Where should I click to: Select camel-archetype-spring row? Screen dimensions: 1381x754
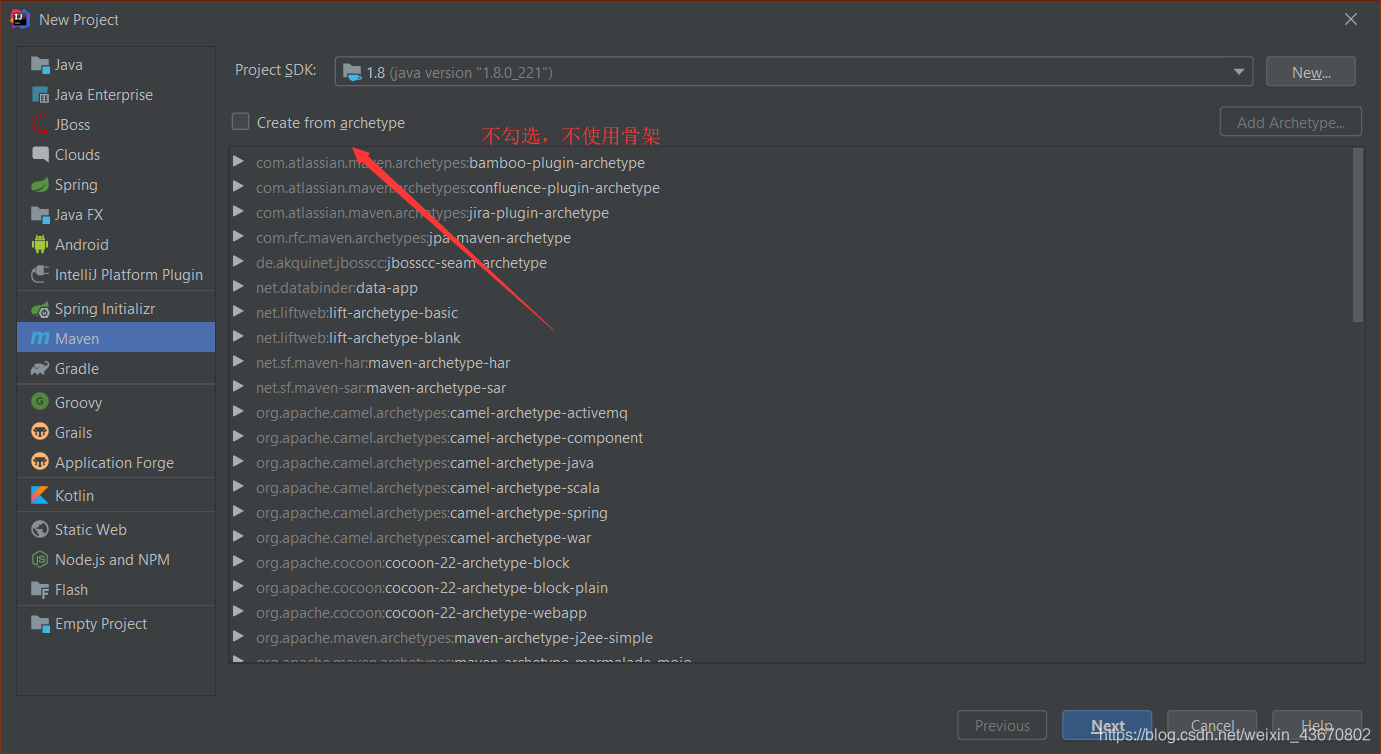pyautogui.click(x=790, y=512)
